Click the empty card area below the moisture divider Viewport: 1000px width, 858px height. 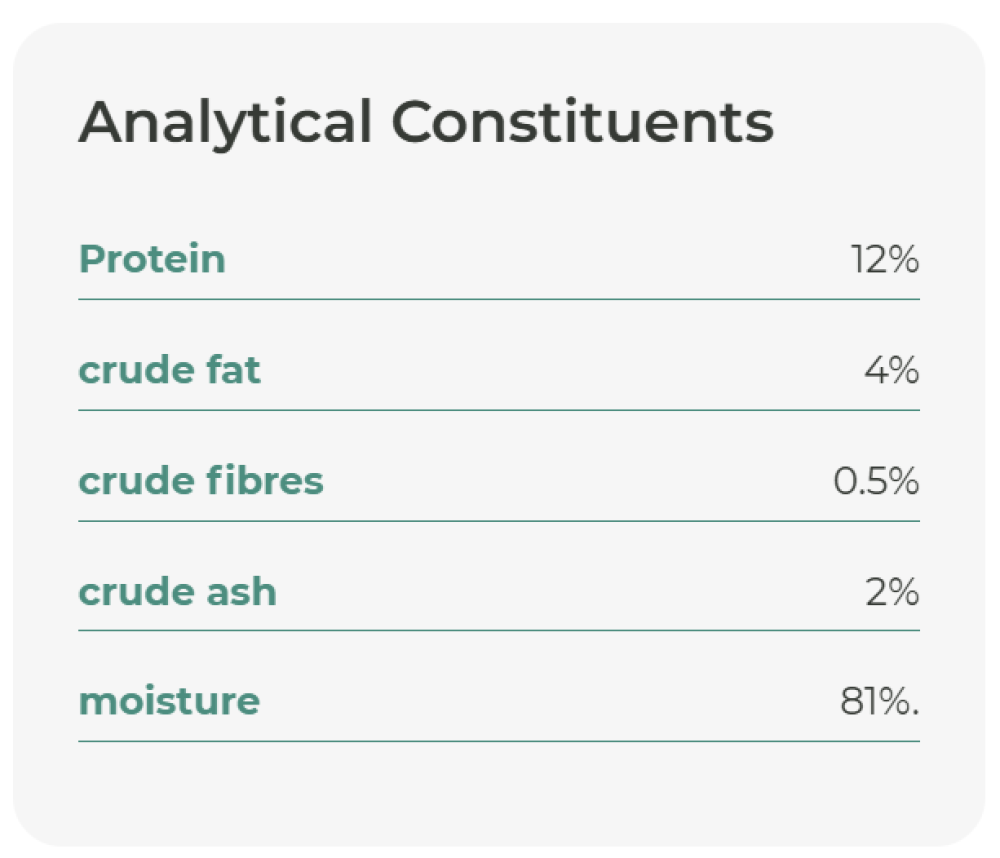(498, 792)
